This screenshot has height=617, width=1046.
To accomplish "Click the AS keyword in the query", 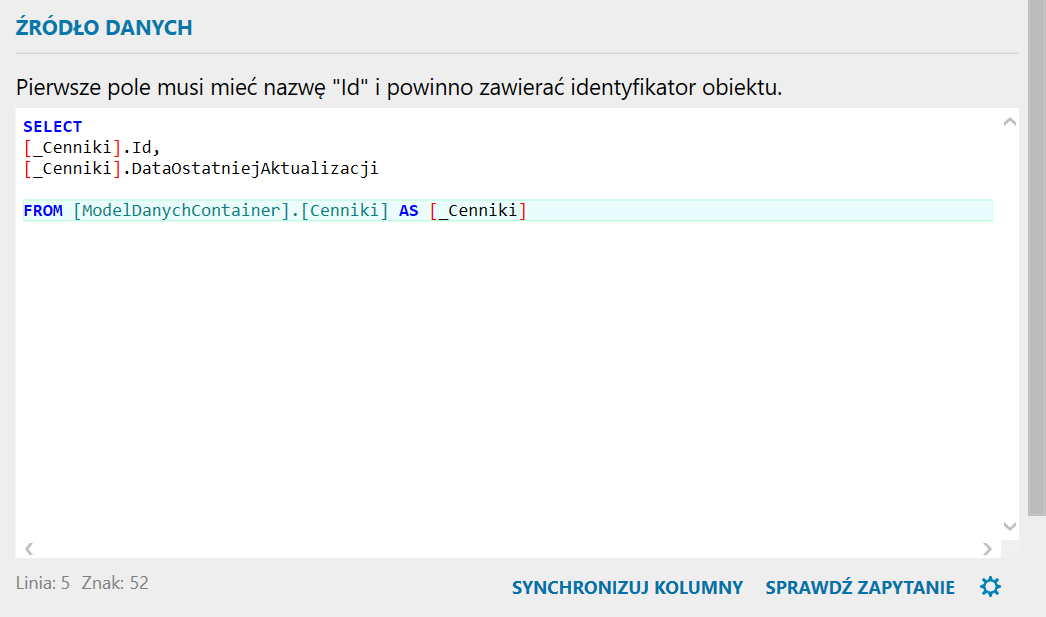I will (408, 211).
